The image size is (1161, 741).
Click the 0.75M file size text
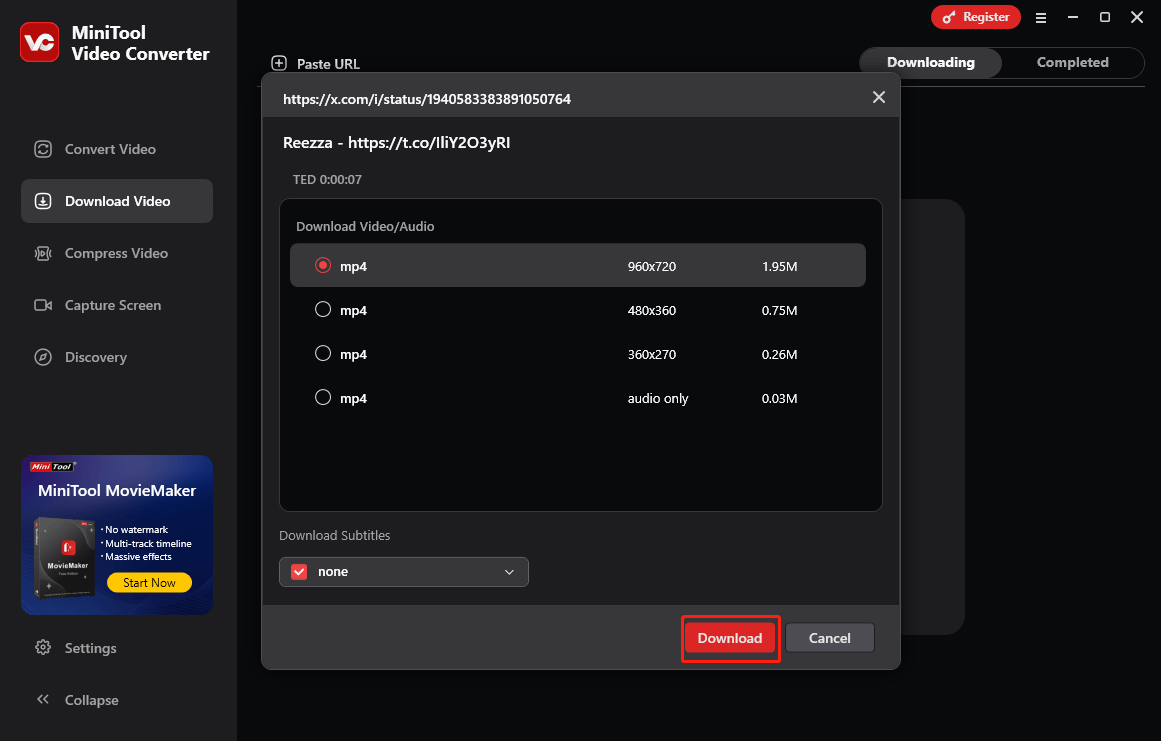[780, 311]
